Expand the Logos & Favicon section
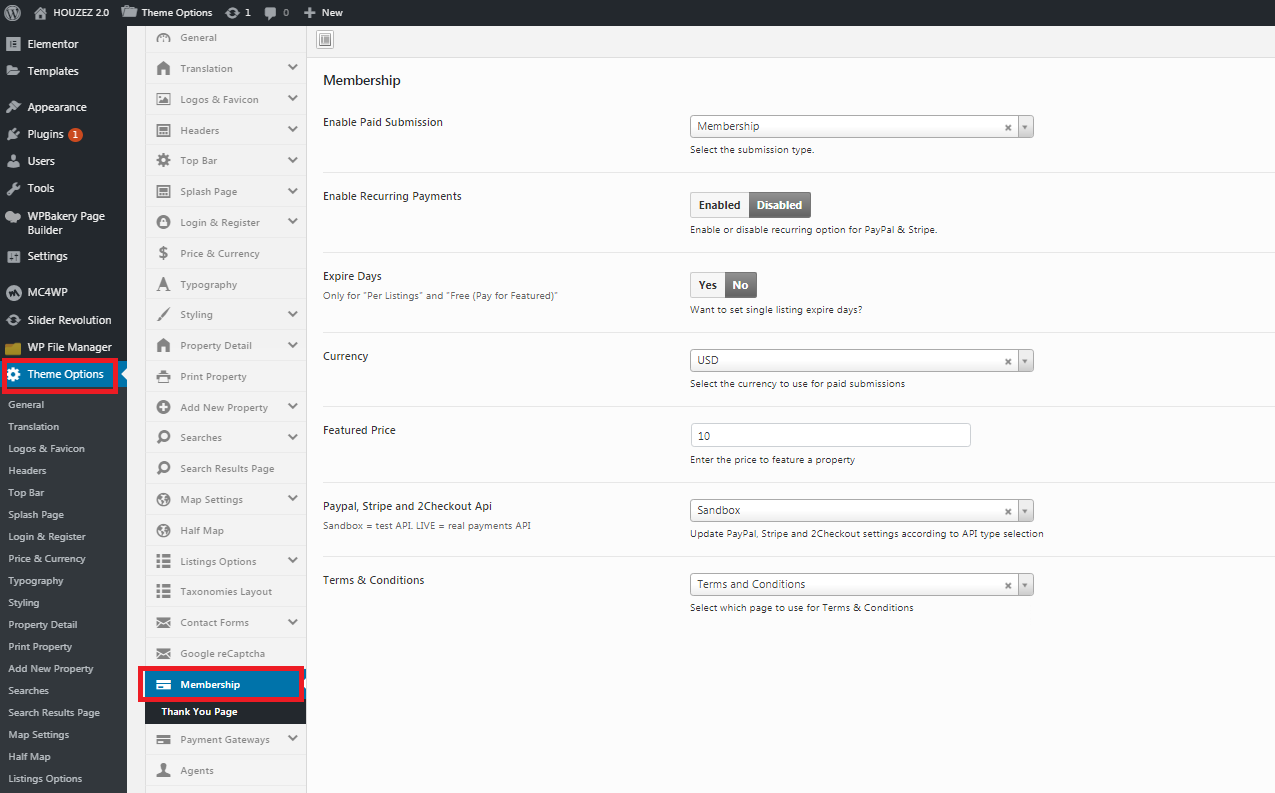Viewport: 1275px width, 793px height. pos(292,99)
